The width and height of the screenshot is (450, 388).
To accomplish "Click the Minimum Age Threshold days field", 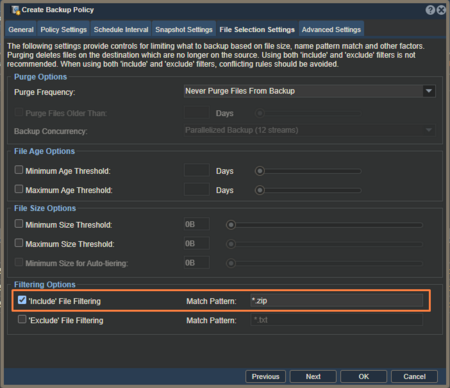I will click(197, 170).
